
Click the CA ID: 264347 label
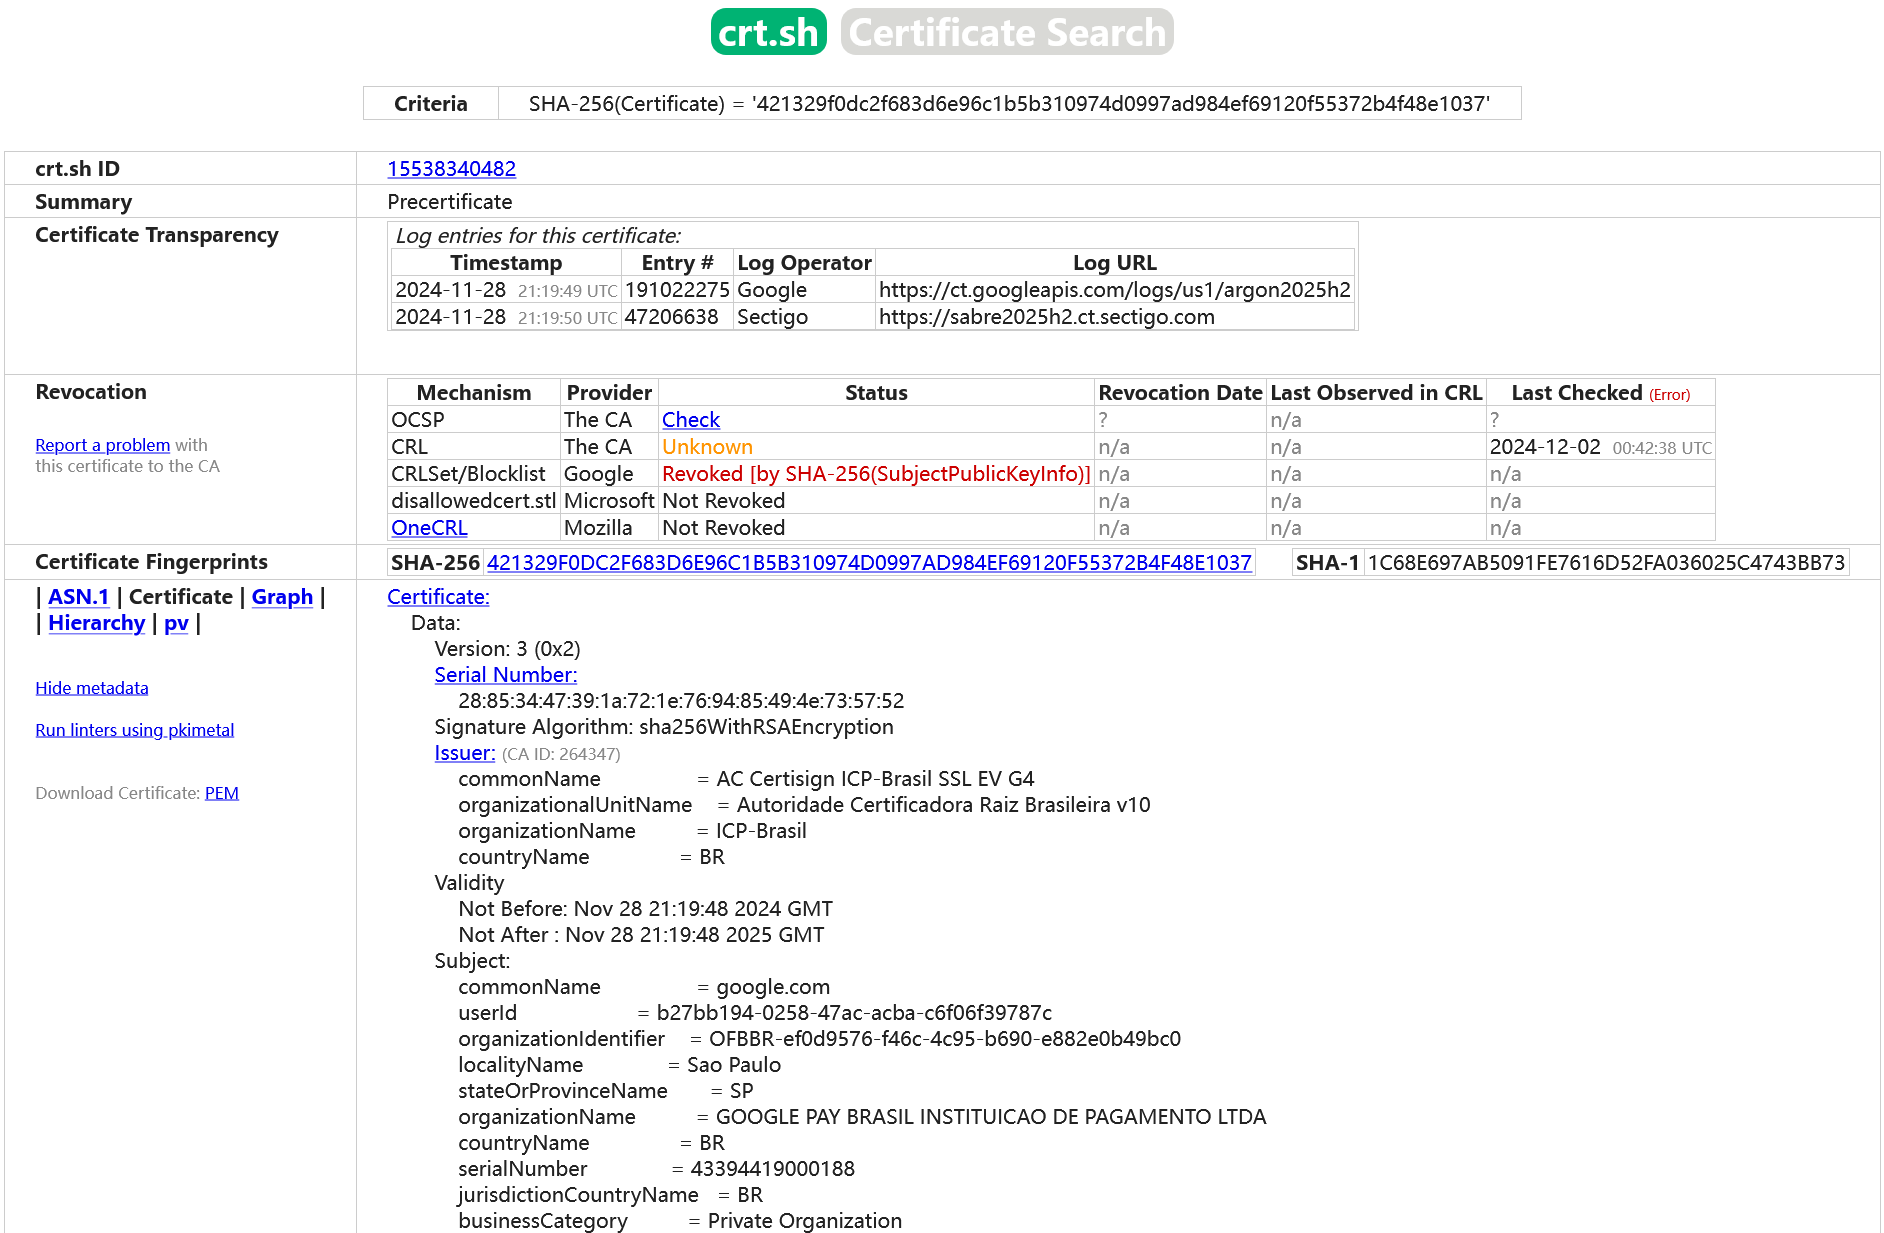click(x=561, y=754)
